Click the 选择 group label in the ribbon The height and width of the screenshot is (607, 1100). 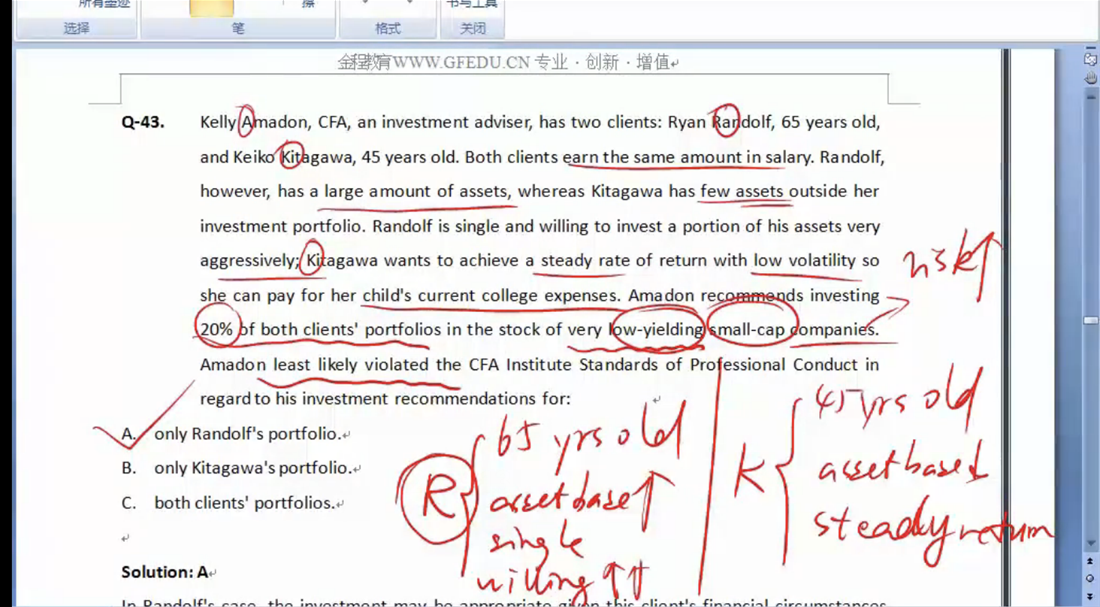click(x=76, y=28)
